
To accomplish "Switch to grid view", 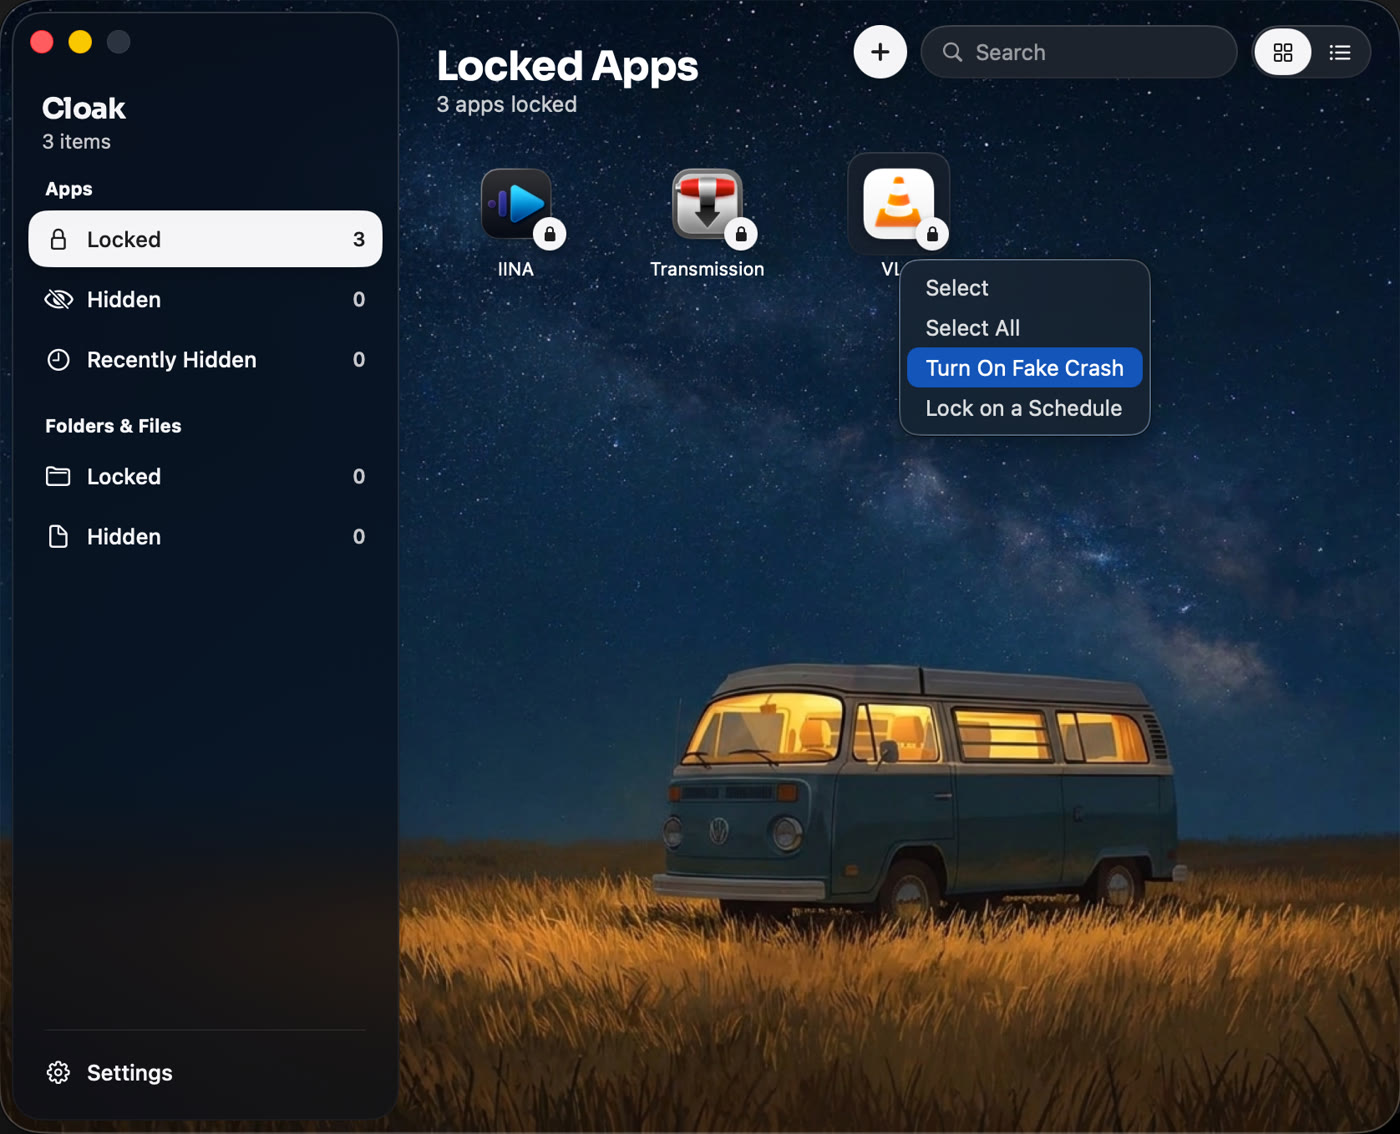I will (x=1283, y=52).
